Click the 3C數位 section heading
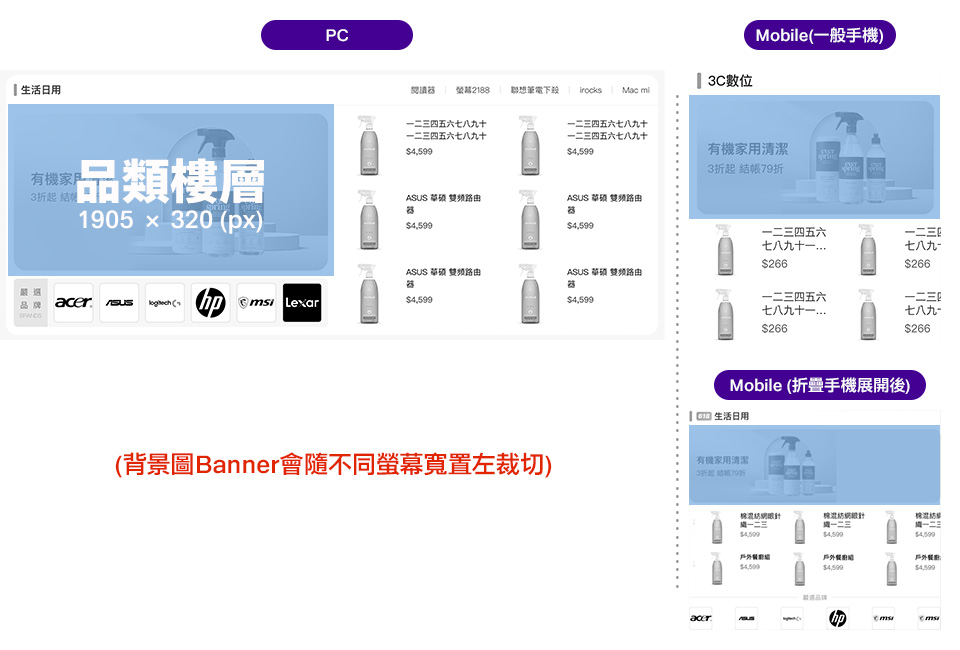This screenshot has width=960, height=650. [729, 81]
